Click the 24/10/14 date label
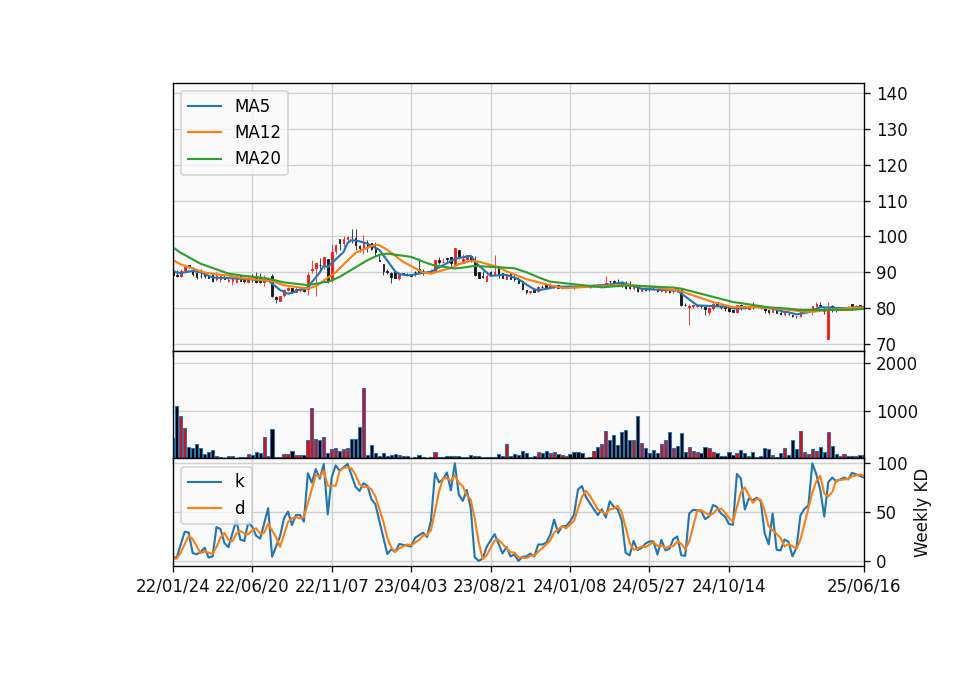This screenshot has height=690, width=960. click(x=729, y=587)
